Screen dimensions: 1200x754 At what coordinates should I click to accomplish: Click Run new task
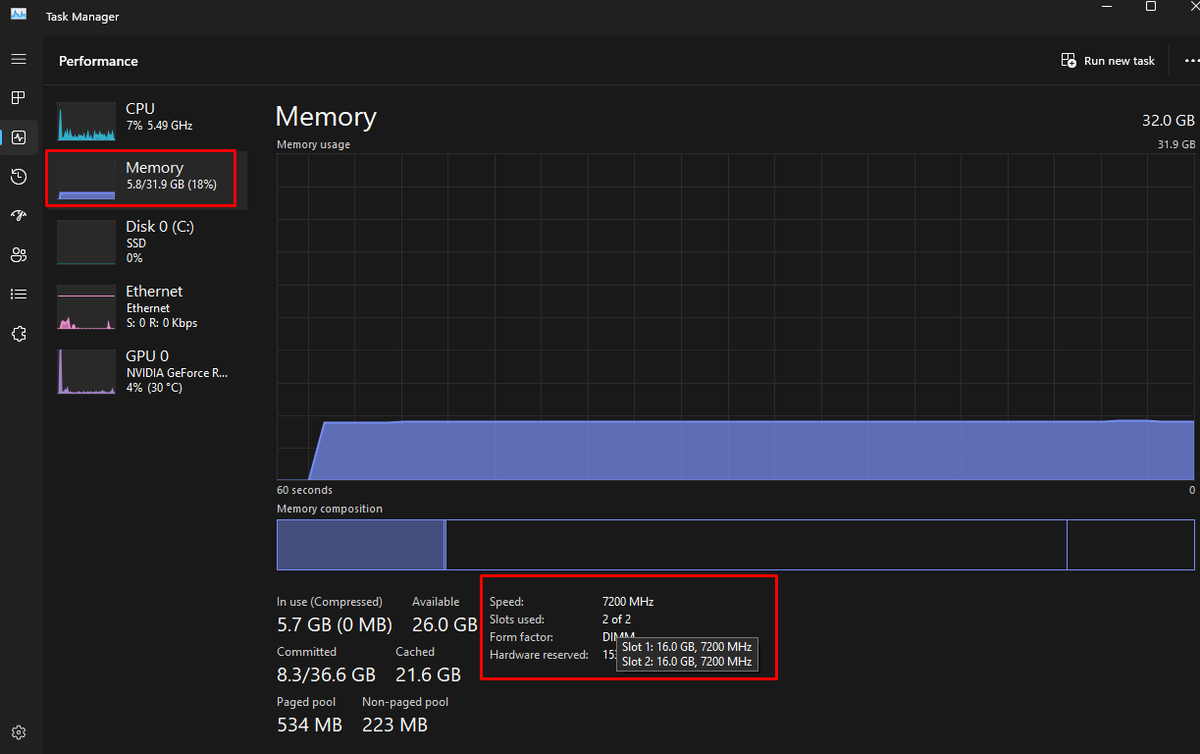pyautogui.click(x=1107, y=60)
